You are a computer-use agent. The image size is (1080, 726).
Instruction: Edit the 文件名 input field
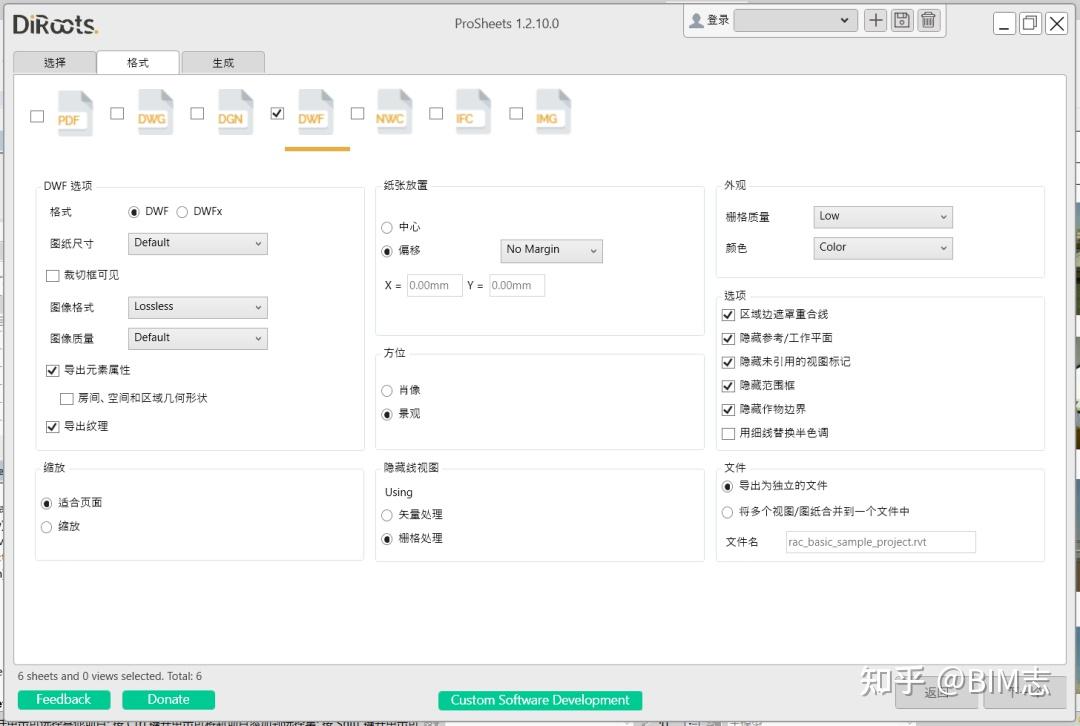880,541
